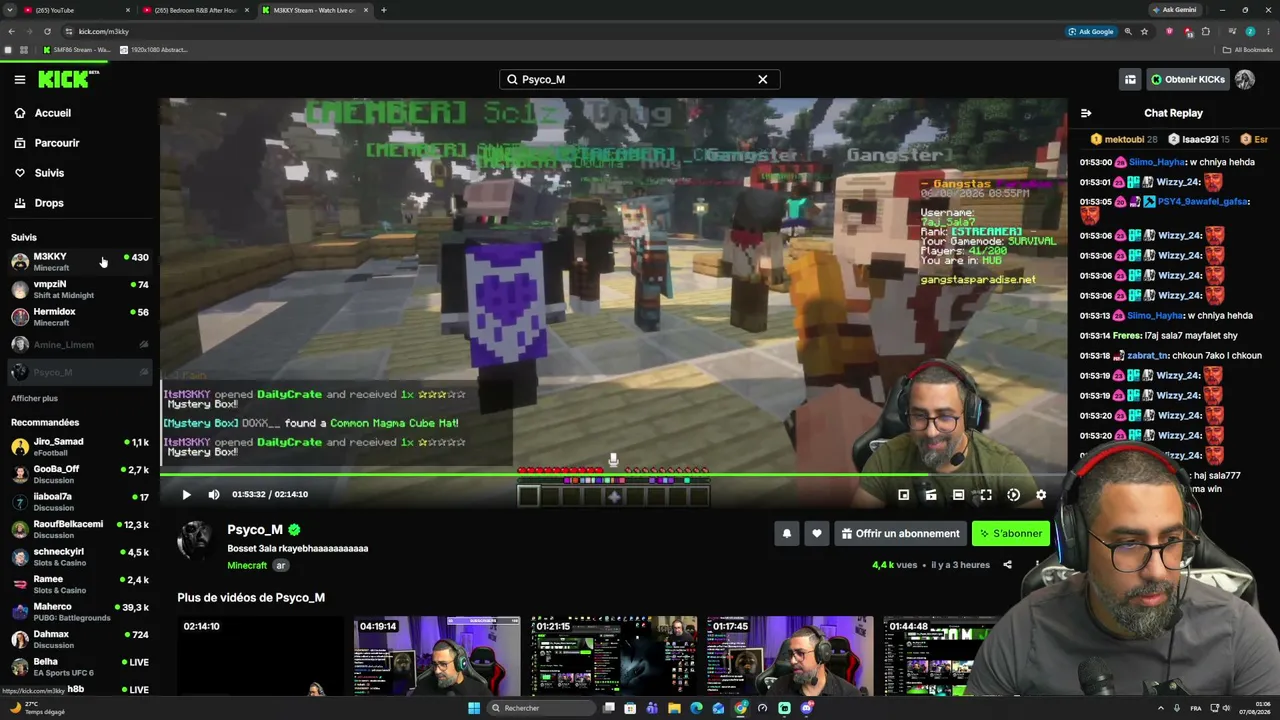
Task: Open Psyco_M profile avatar
Action: pos(195,539)
